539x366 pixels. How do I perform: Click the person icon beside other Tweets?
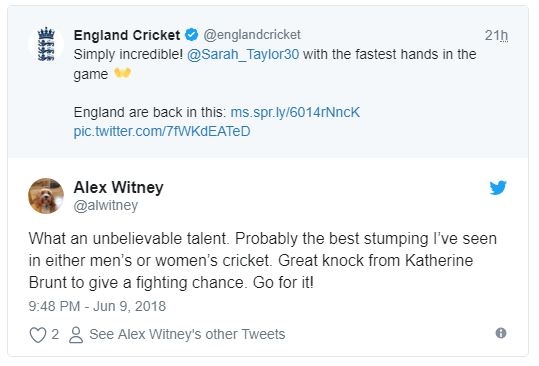(x=76, y=335)
